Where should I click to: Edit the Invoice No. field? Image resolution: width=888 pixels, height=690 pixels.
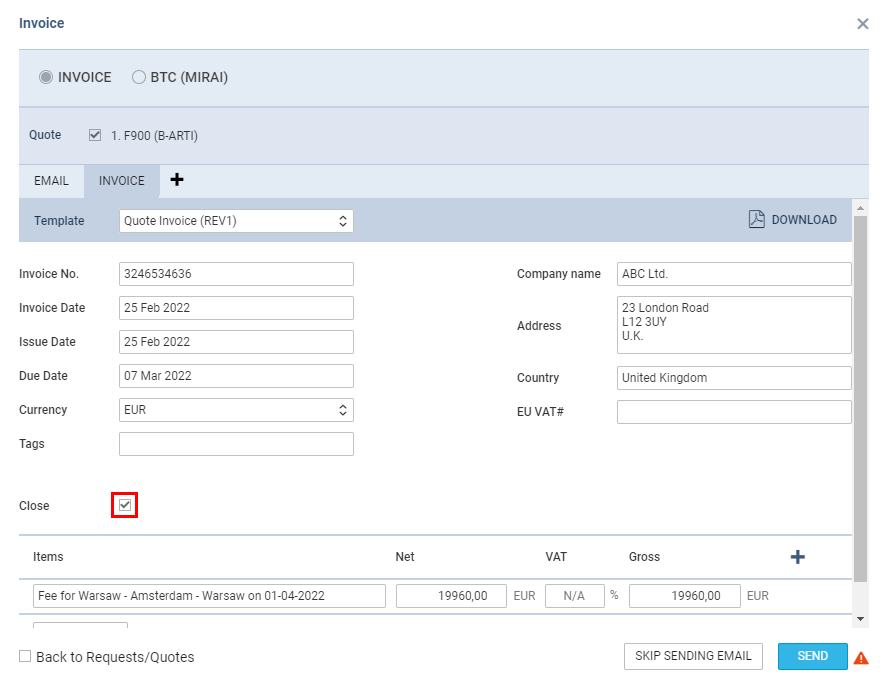tap(236, 274)
